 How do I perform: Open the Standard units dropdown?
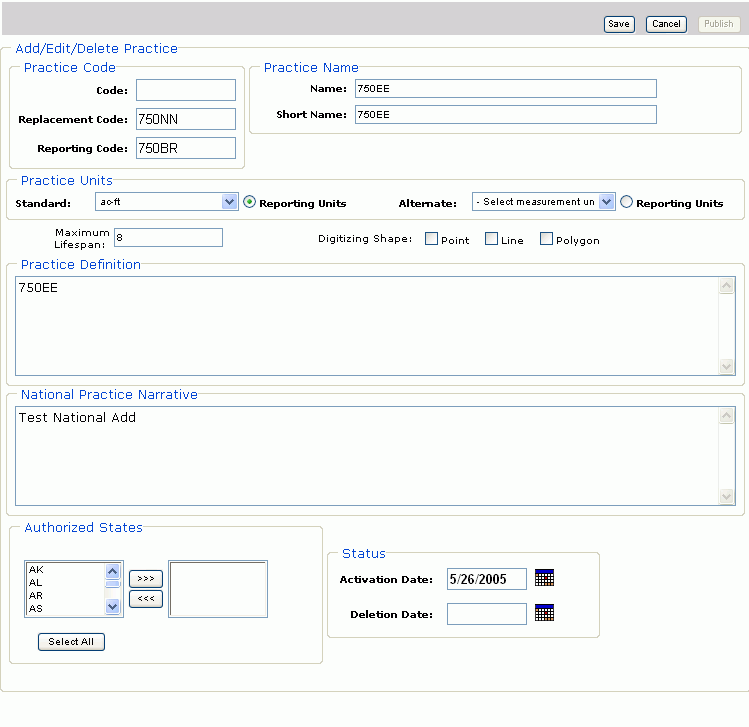167,202
